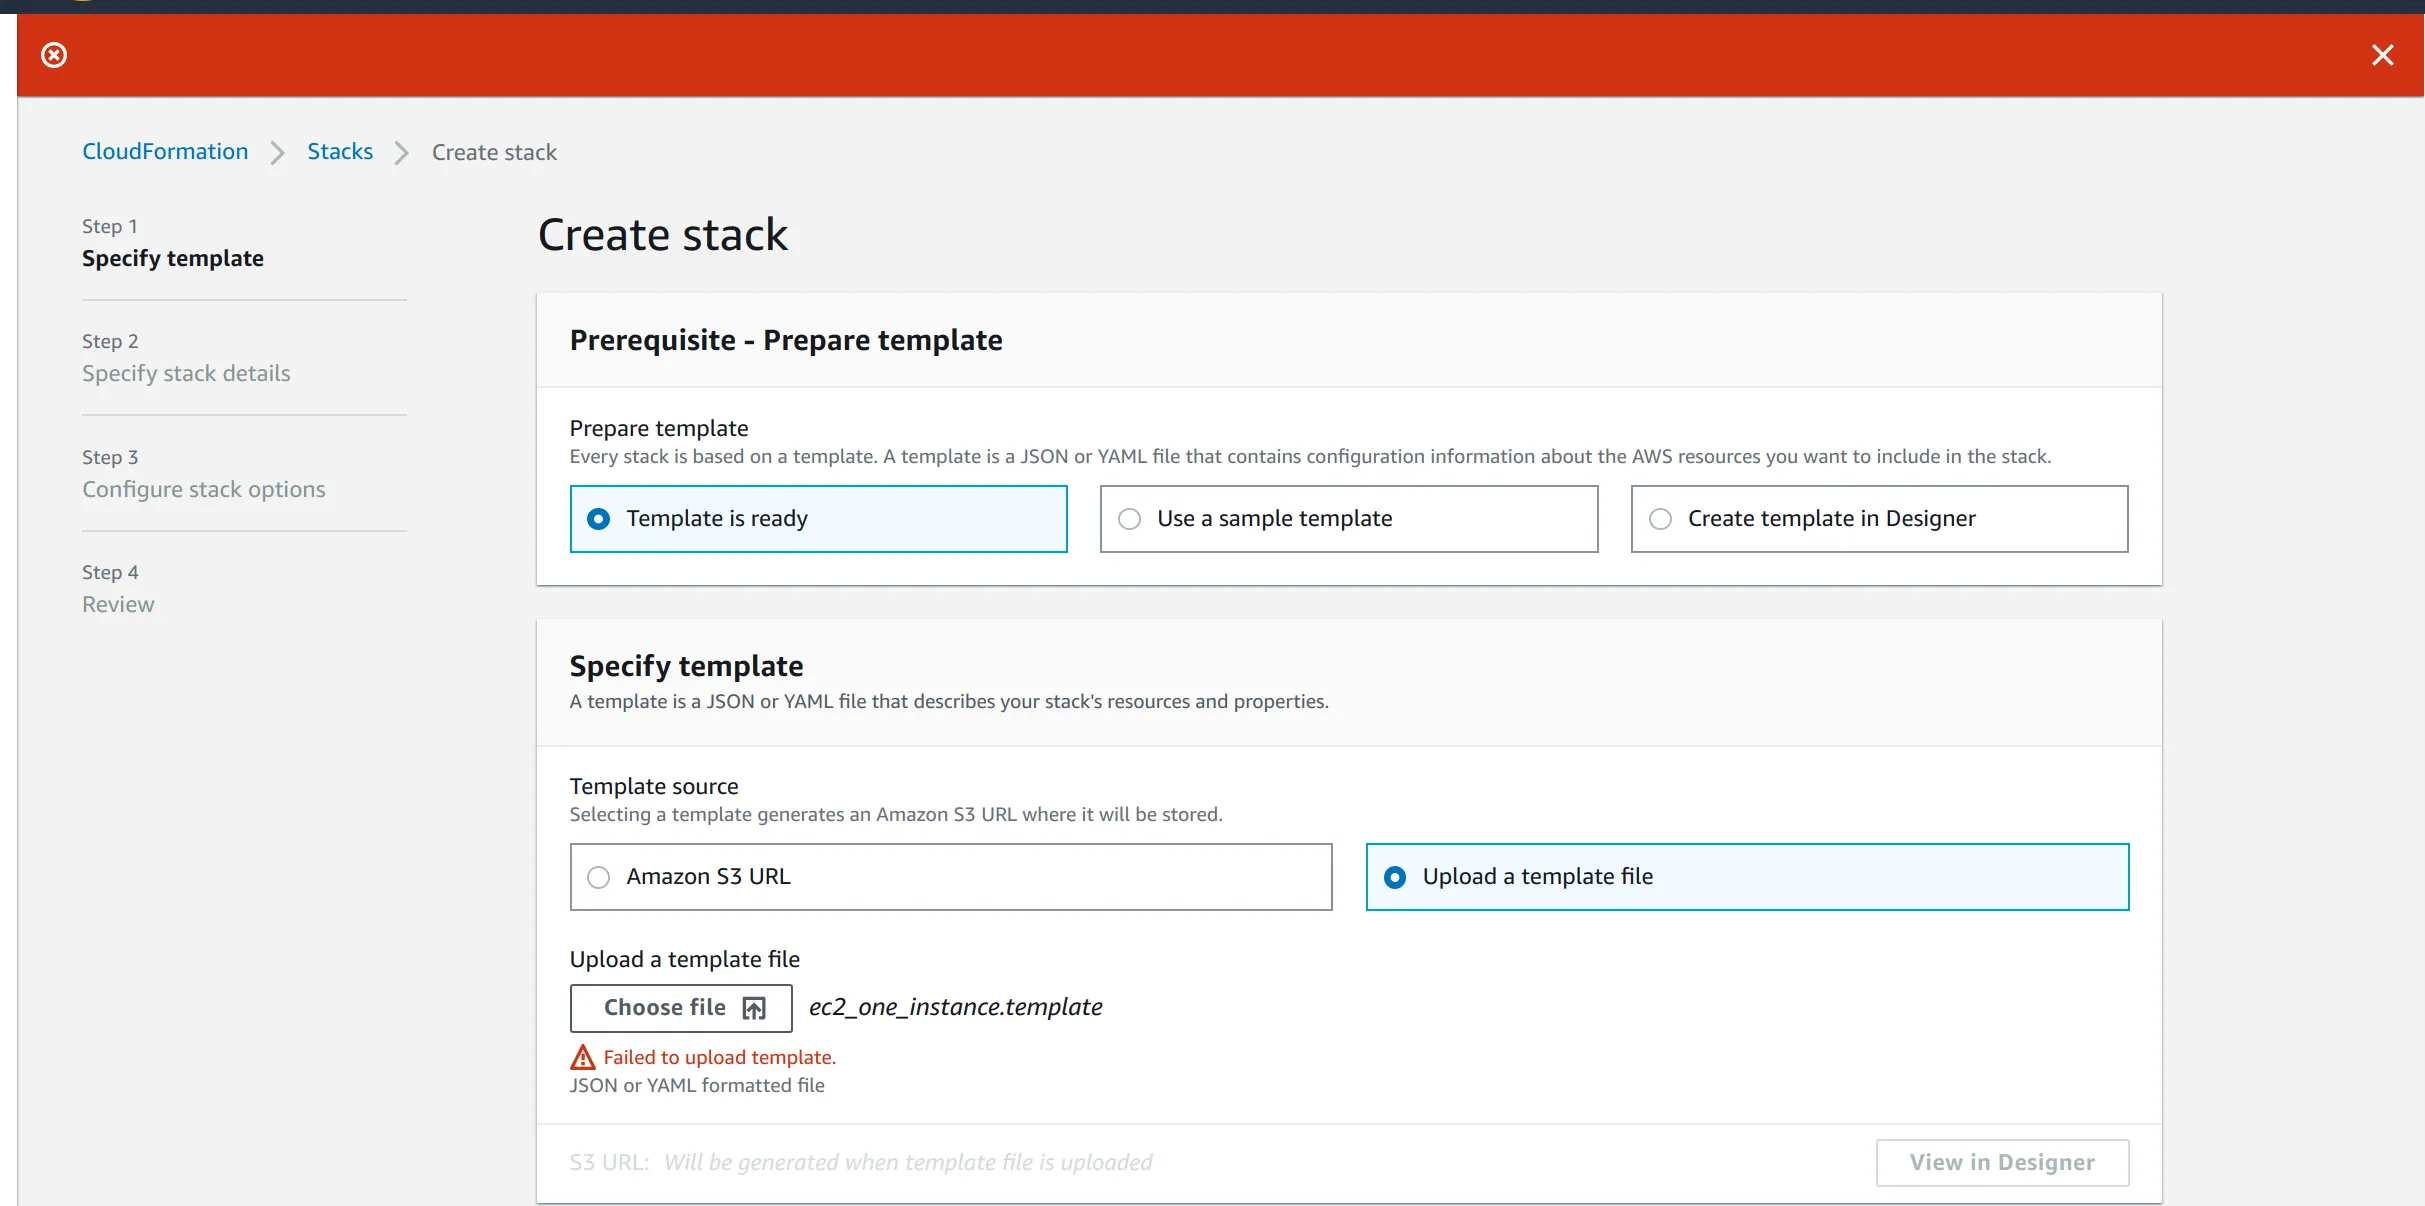Select Upload a template file option
The width and height of the screenshot is (2425, 1206).
[1395, 877]
